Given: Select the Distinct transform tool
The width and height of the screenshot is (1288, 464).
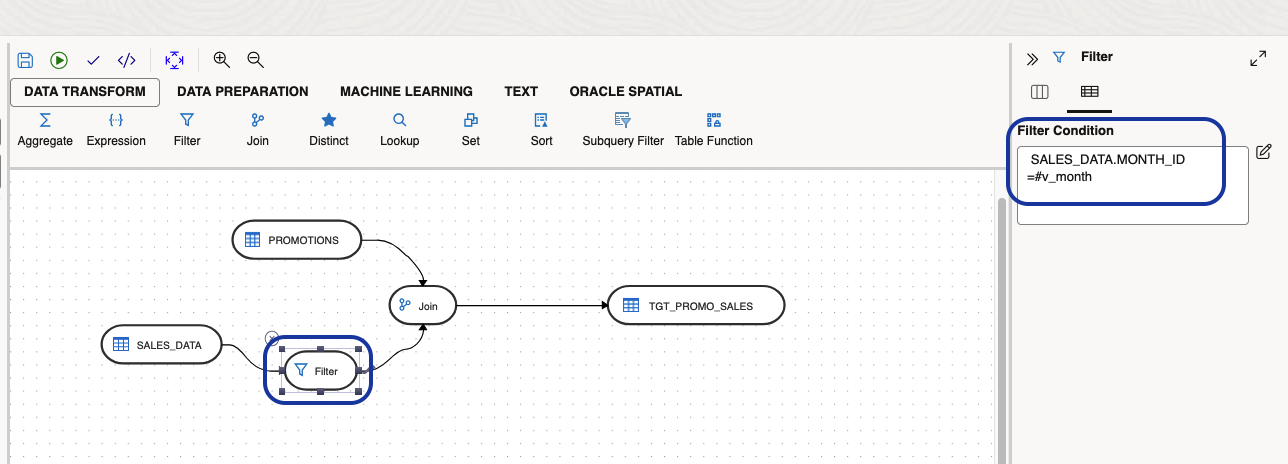Looking at the screenshot, I should click(329, 130).
